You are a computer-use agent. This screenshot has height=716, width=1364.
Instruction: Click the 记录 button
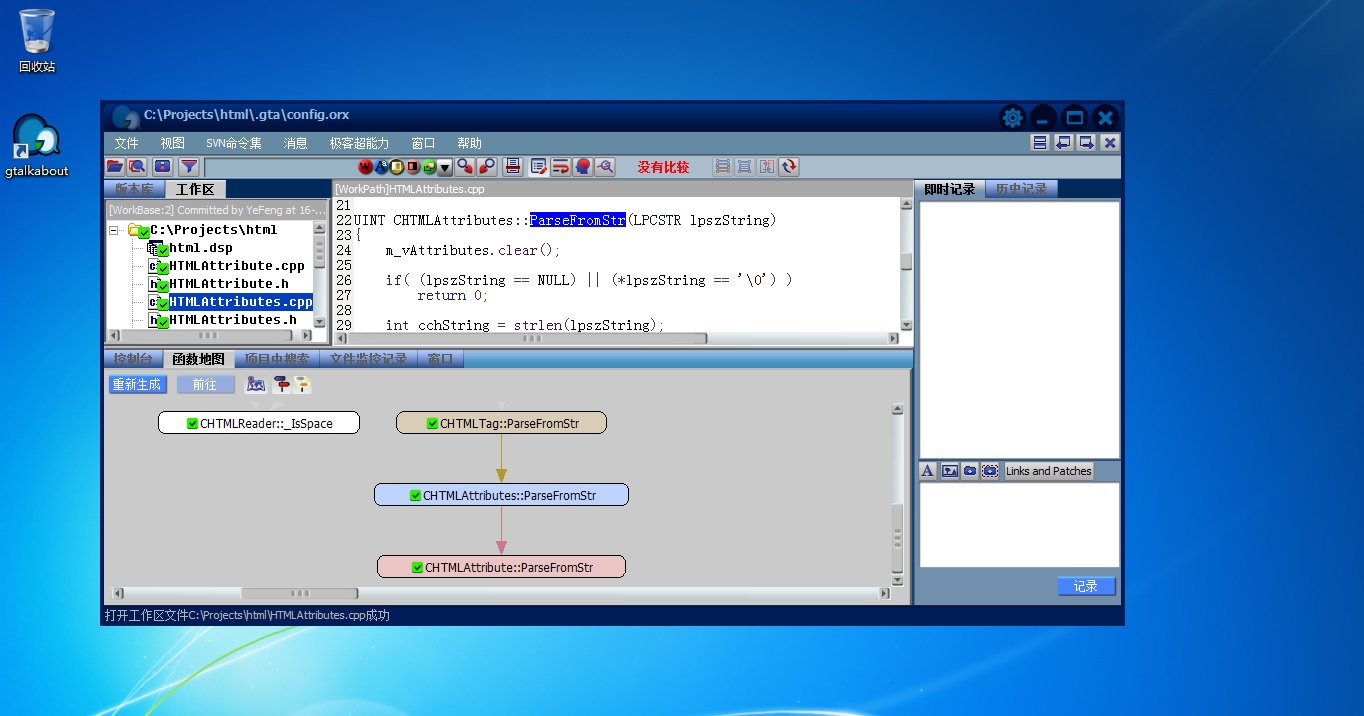tap(1086, 586)
